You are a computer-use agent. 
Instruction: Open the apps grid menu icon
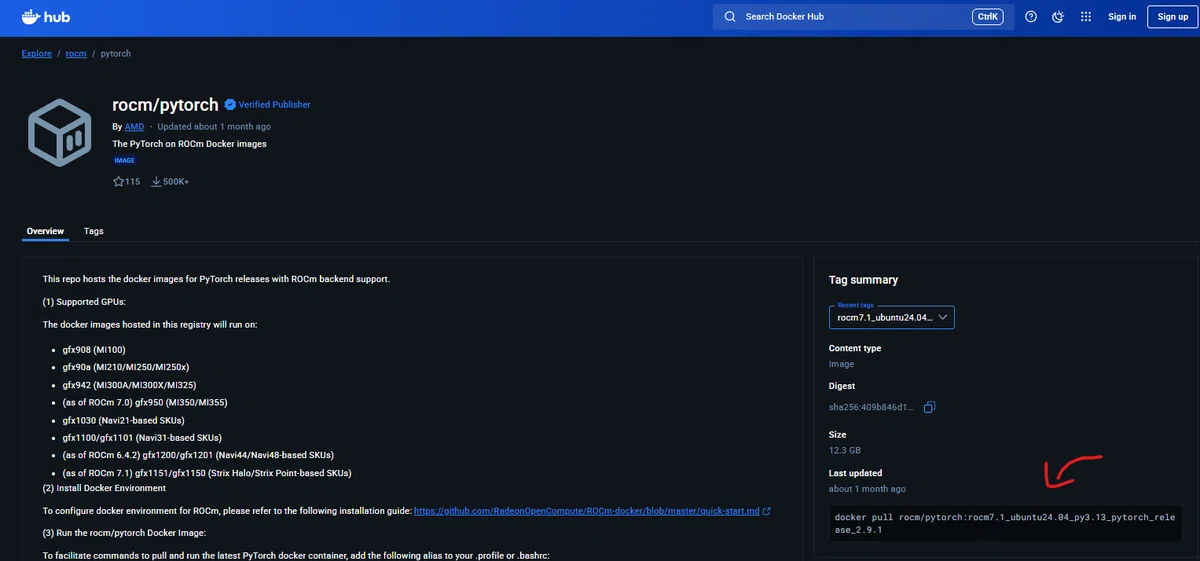(x=1086, y=17)
